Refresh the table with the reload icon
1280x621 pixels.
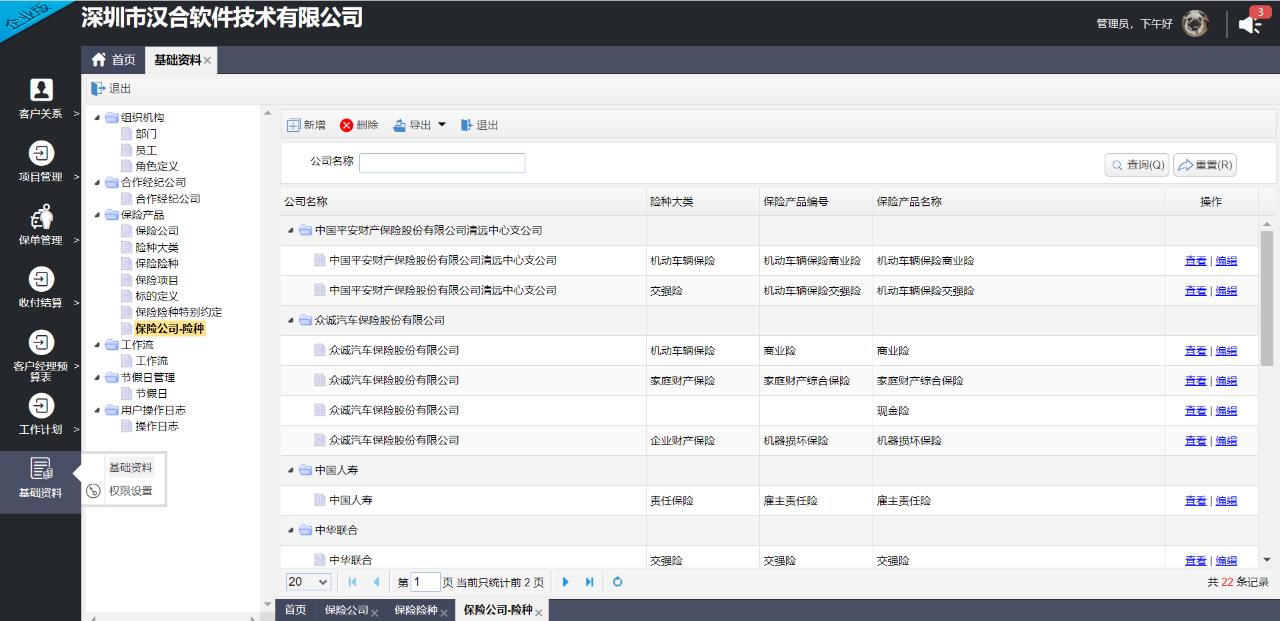coord(618,582)
